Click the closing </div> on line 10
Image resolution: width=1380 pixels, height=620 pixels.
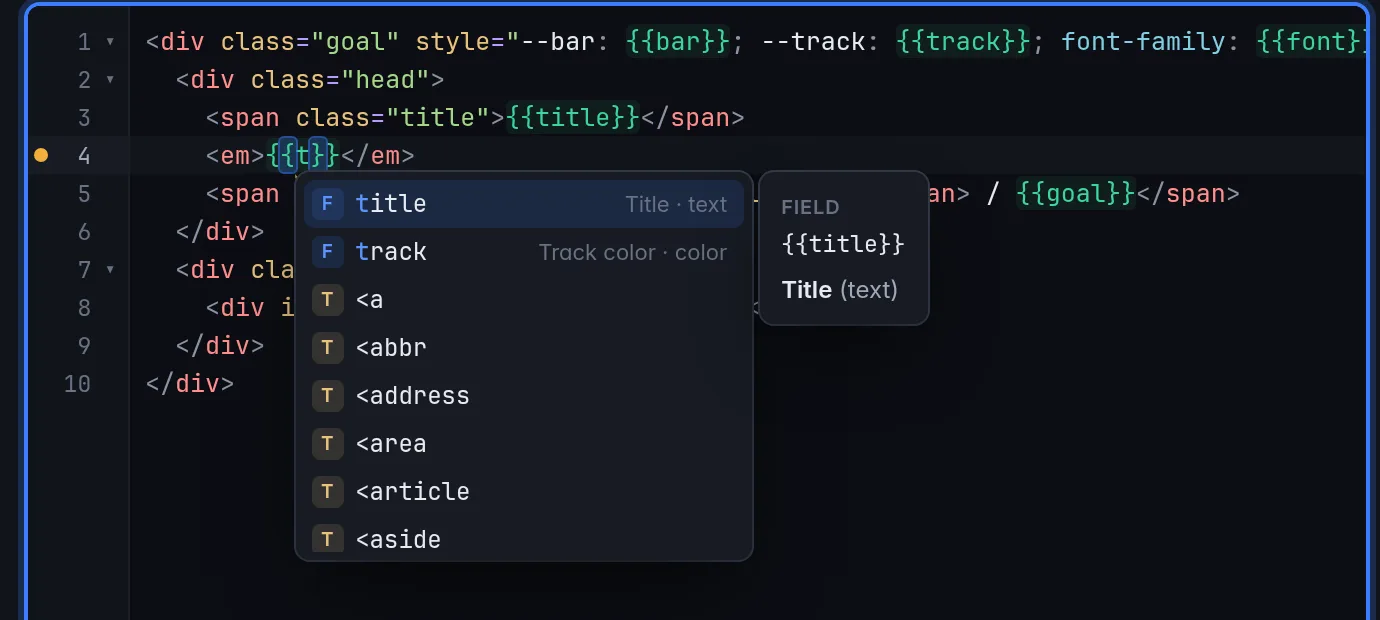pyautogui.click(x=190, y=384)
